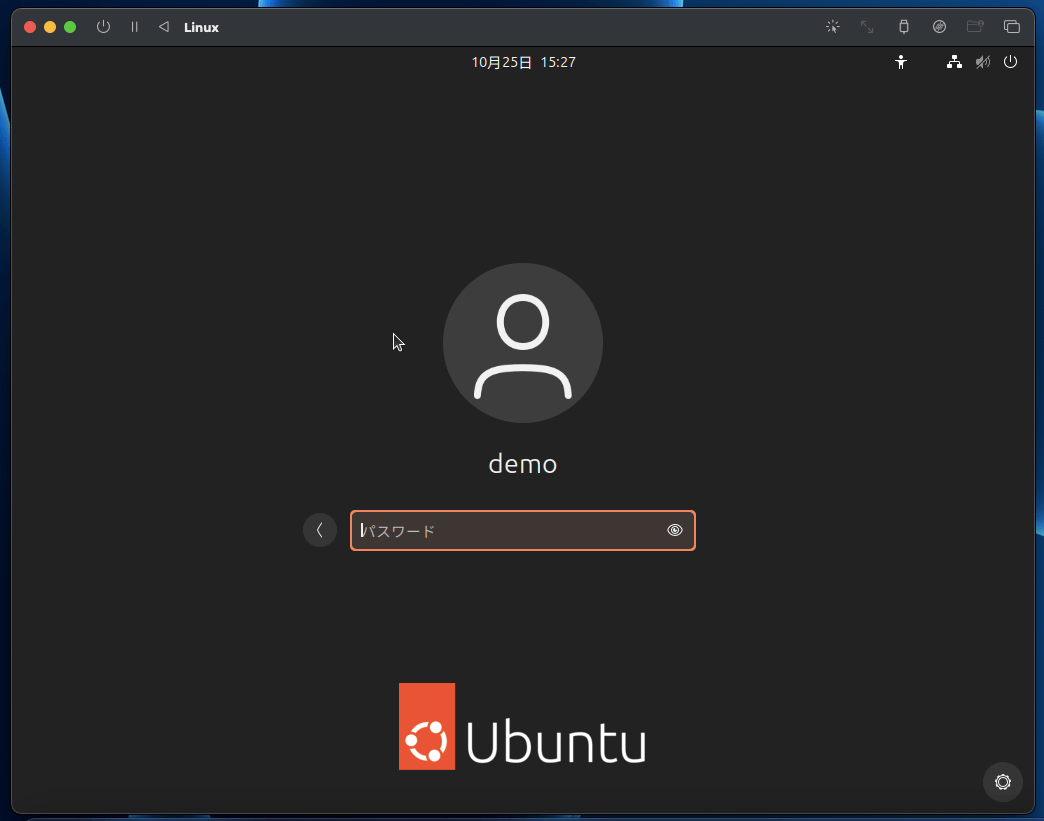Minimize the Linux VM window with the yellow button
This screenshot has height=821, width=1044.
(50, 27)
